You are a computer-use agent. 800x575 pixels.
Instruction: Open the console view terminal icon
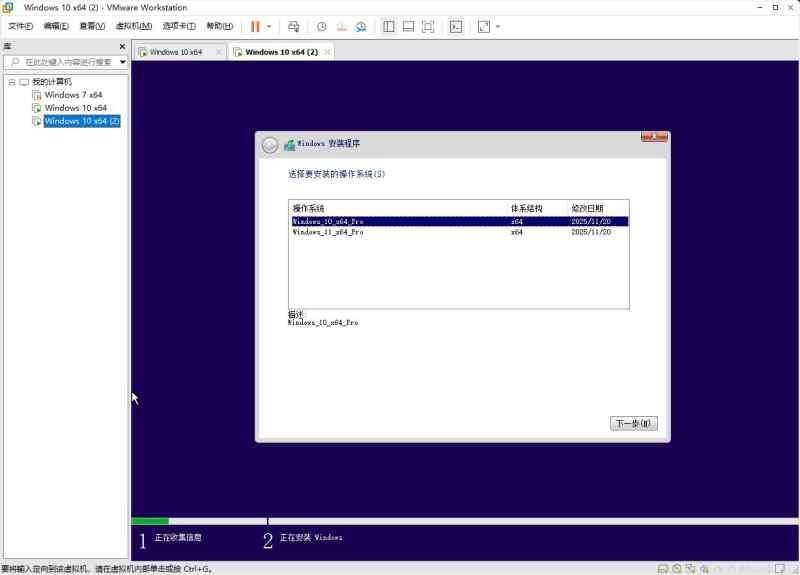click(x=456, y=27)
